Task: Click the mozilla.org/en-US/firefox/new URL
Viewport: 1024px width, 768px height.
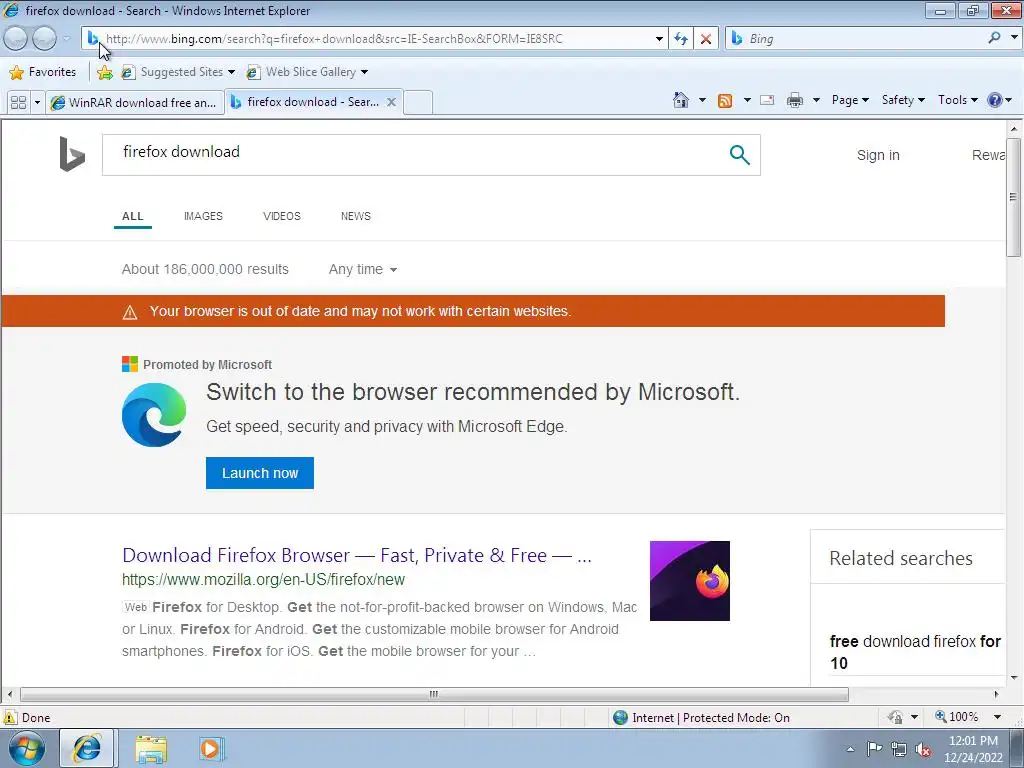Action: pos(263,579)
